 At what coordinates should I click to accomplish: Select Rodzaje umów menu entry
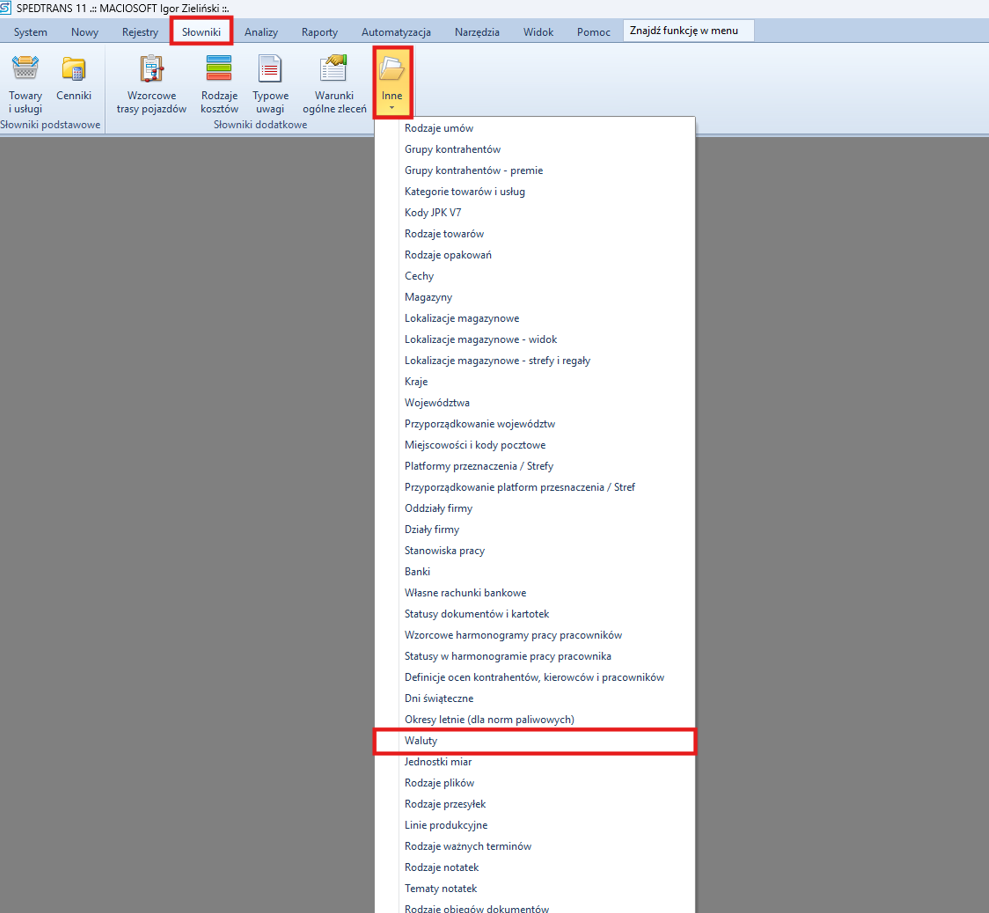[439, 128]
